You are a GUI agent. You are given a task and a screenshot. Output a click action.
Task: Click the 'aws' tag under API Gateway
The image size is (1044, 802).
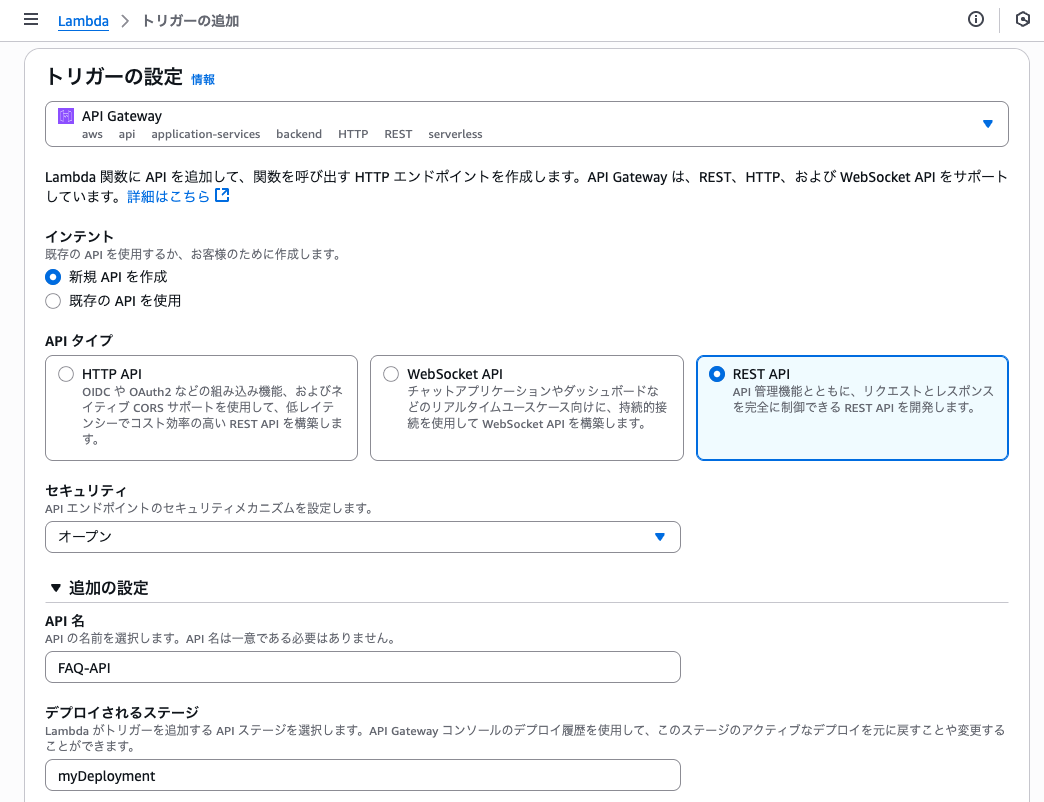point(93,134)
